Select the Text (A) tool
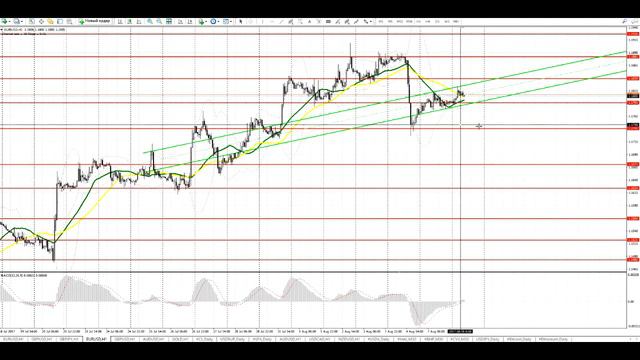Screen dimensions: 640x360 (x=309, y=21)
